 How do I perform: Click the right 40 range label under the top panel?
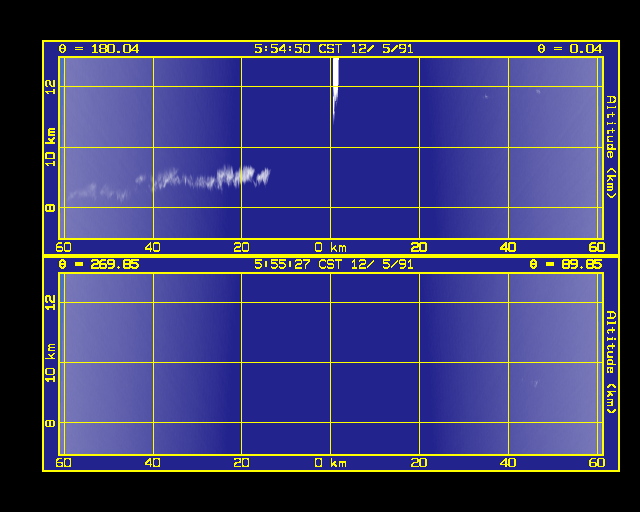[508, 247]
